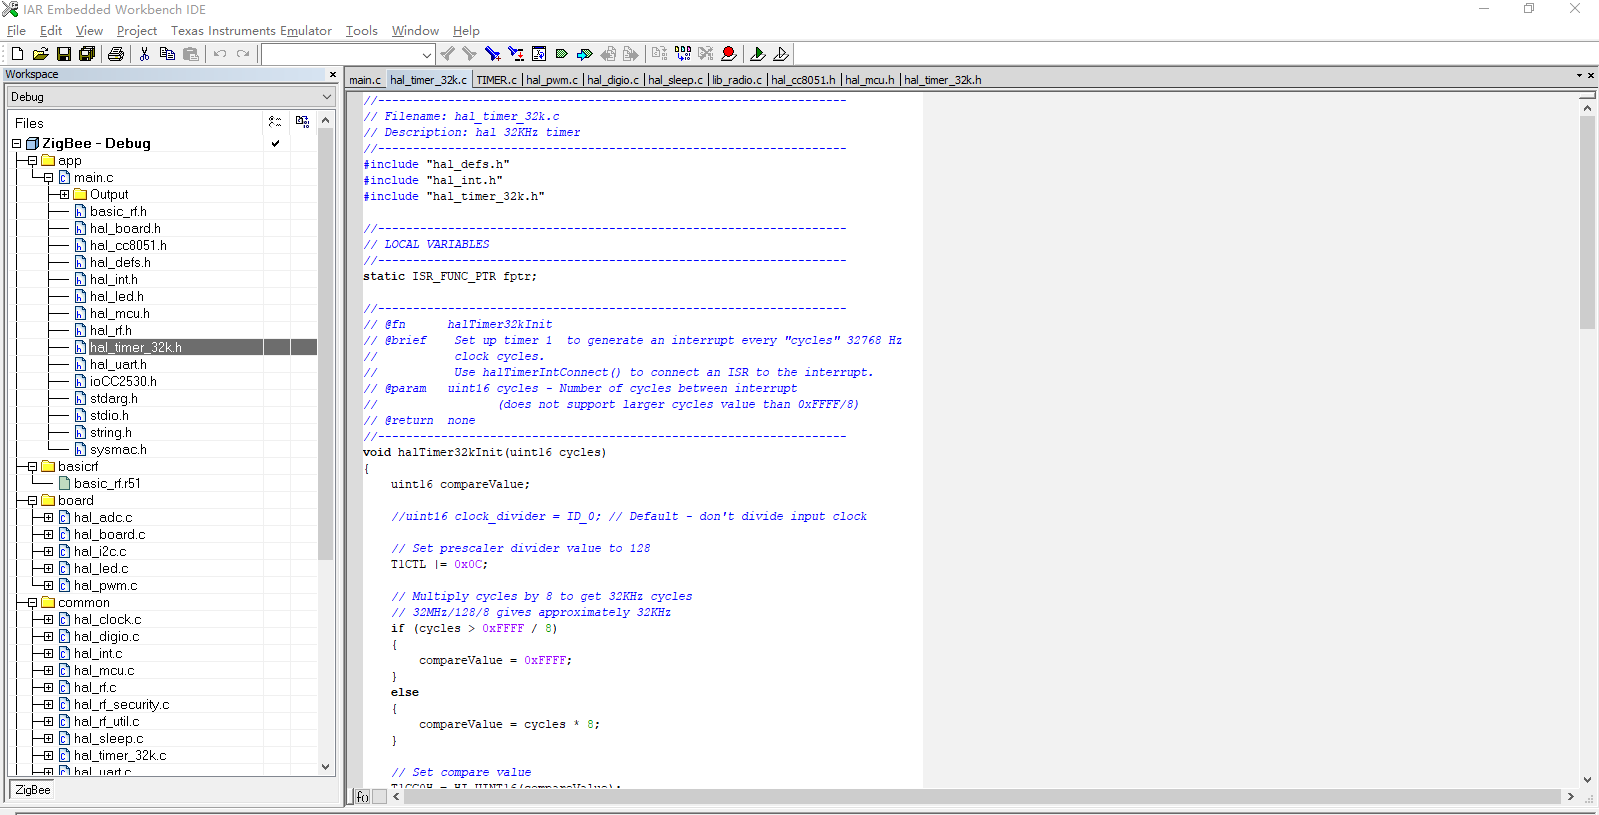Open the Project menu

[137, 31]
